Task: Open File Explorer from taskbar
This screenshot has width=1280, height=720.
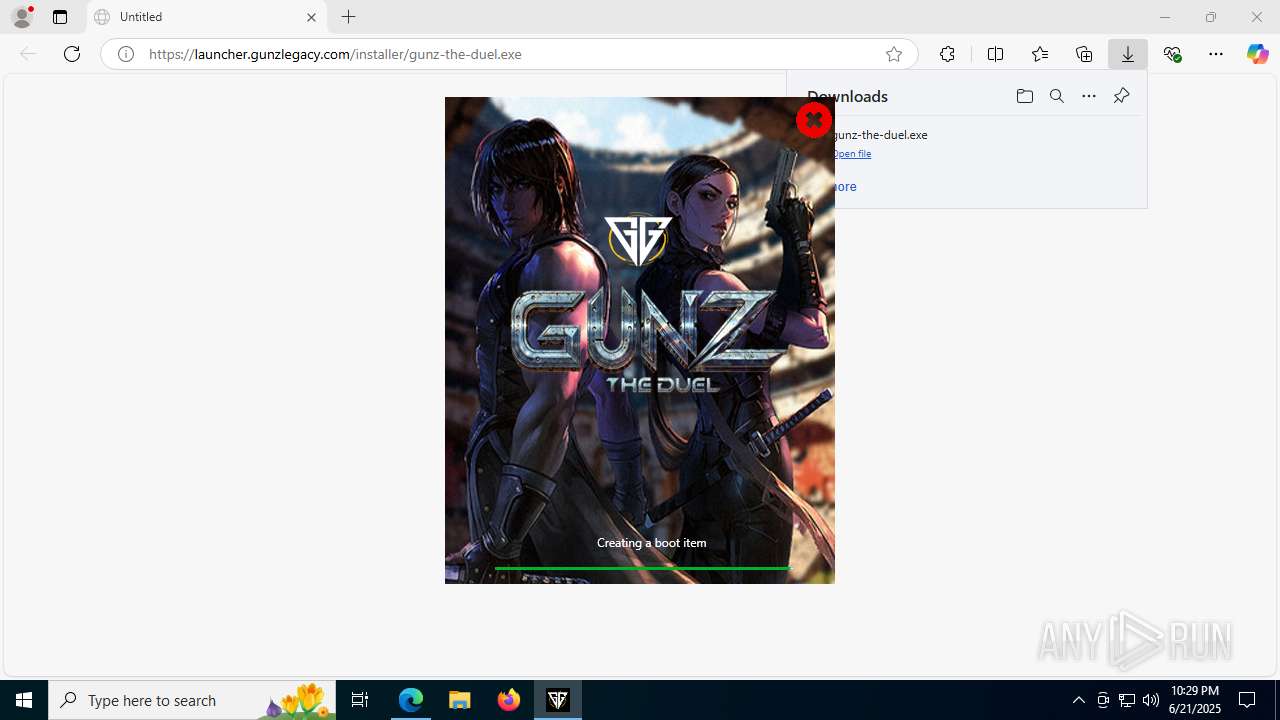Action: [x=460, y=700]
